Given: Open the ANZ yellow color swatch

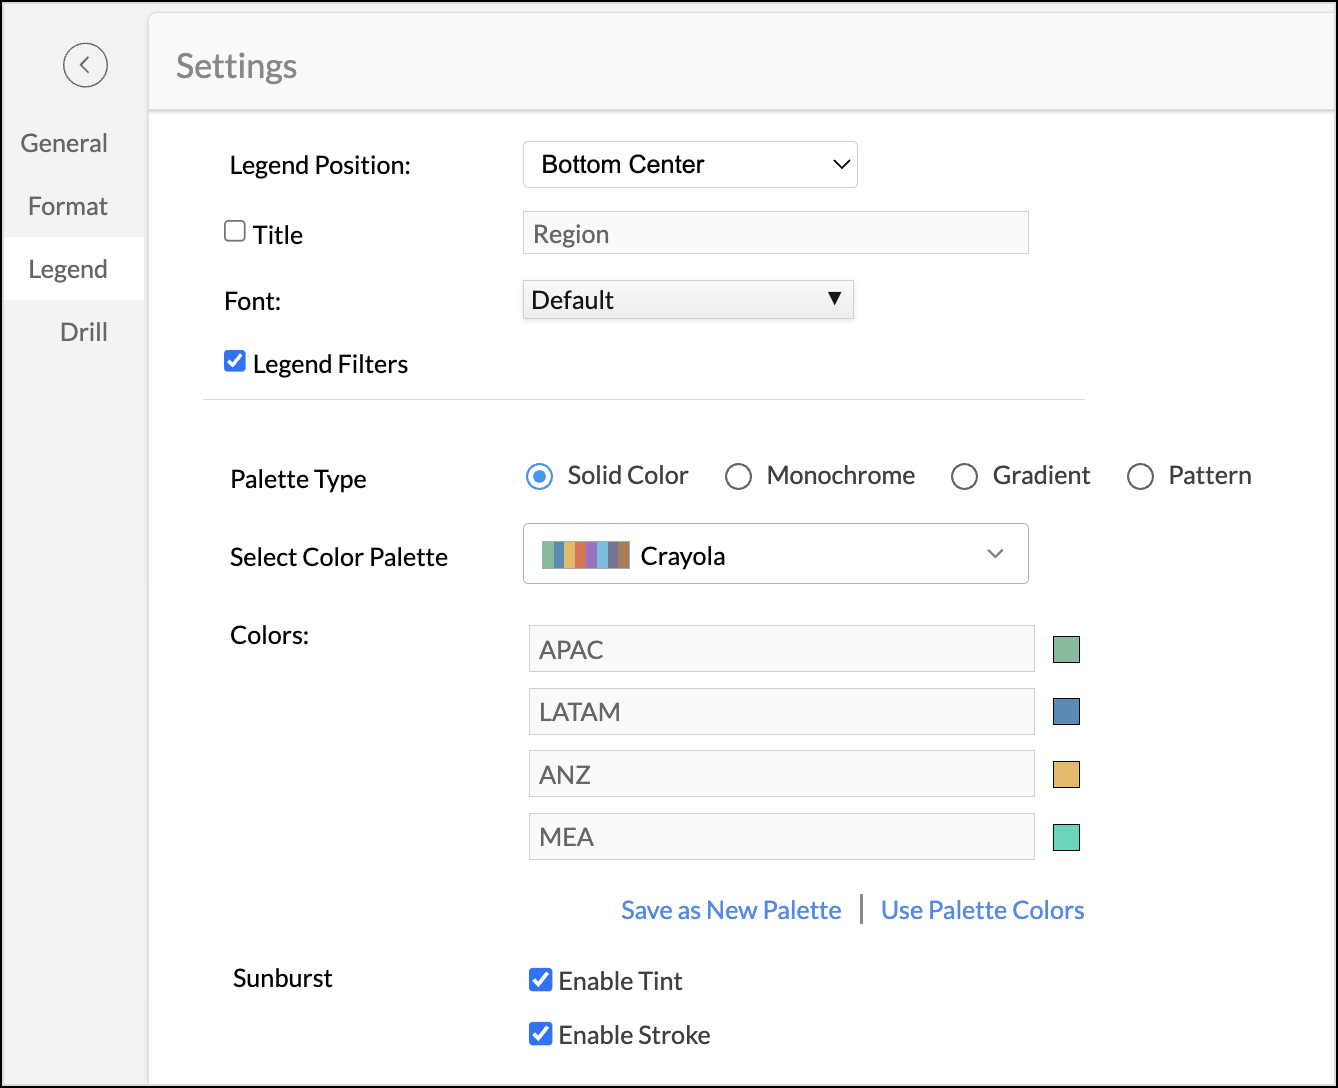Looking at the screenshot, I should pos(1066,775).
